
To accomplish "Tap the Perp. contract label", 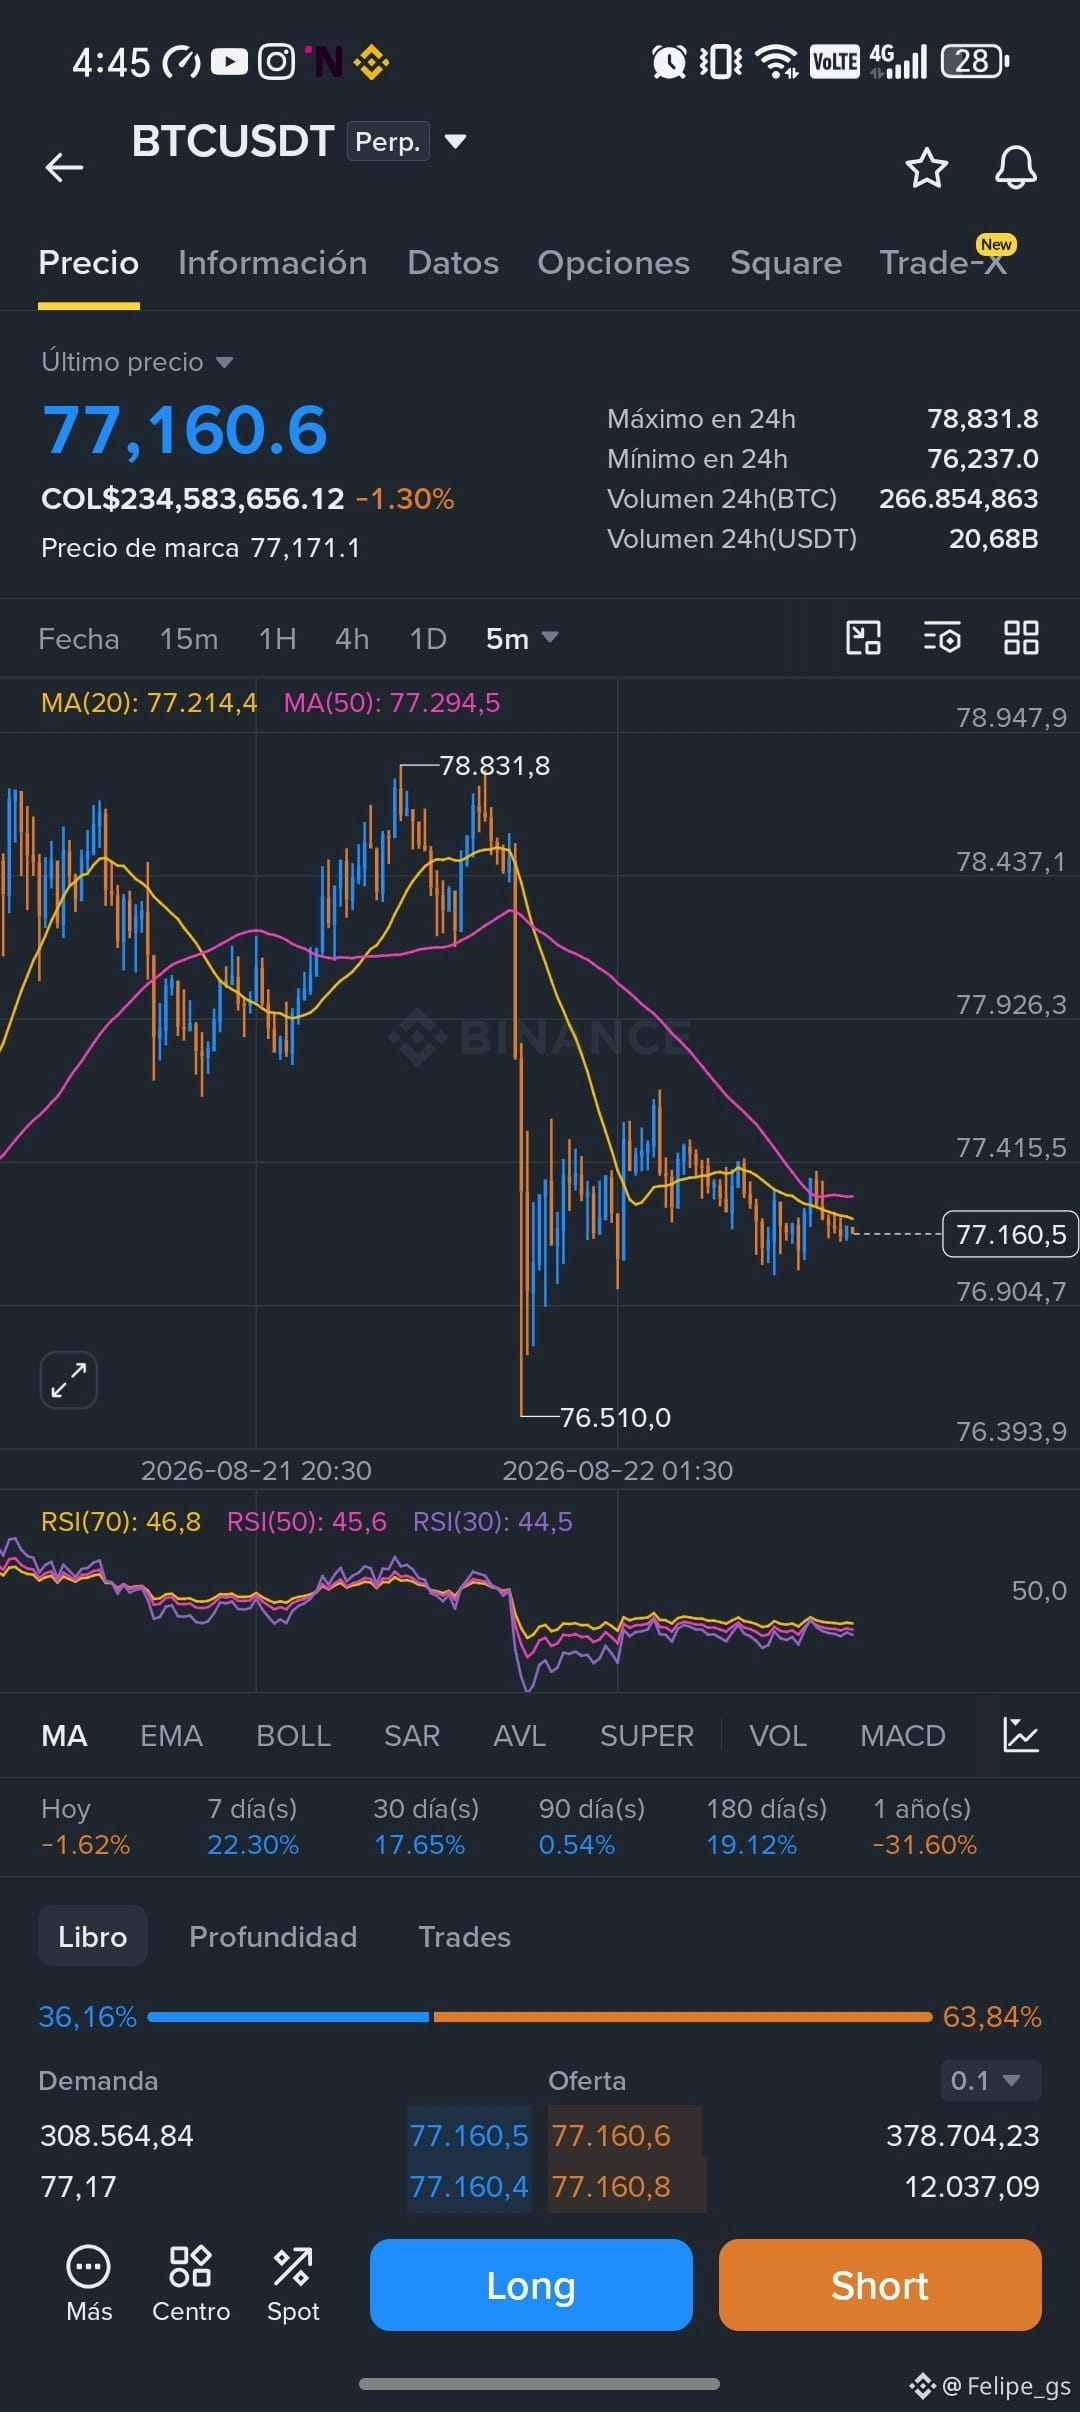I will coord(388,141).
